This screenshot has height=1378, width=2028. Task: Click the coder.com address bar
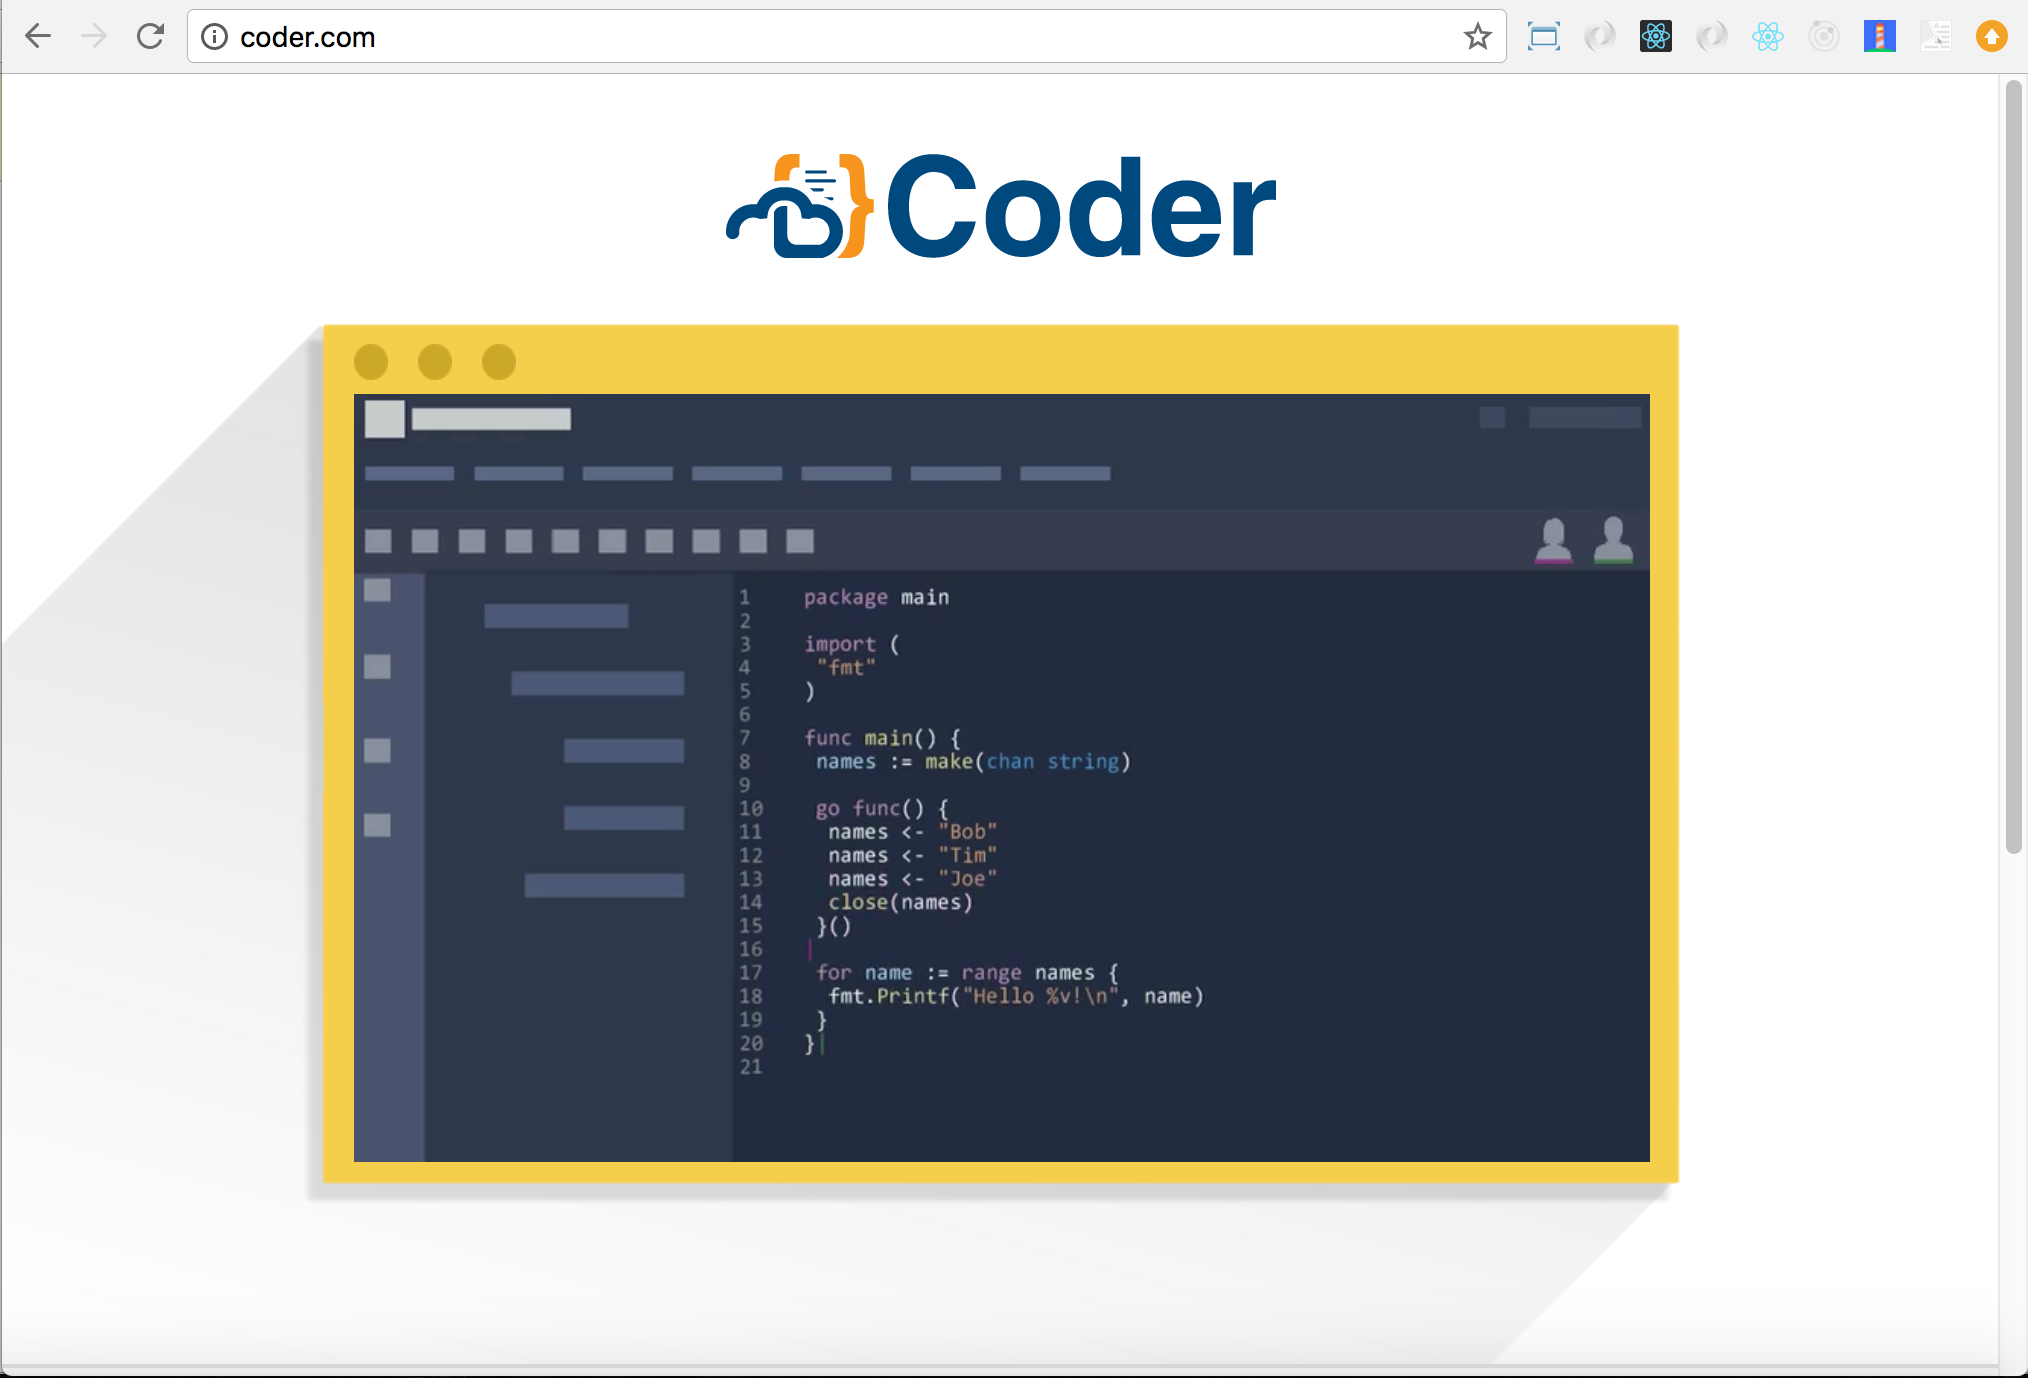click(800, 37)
